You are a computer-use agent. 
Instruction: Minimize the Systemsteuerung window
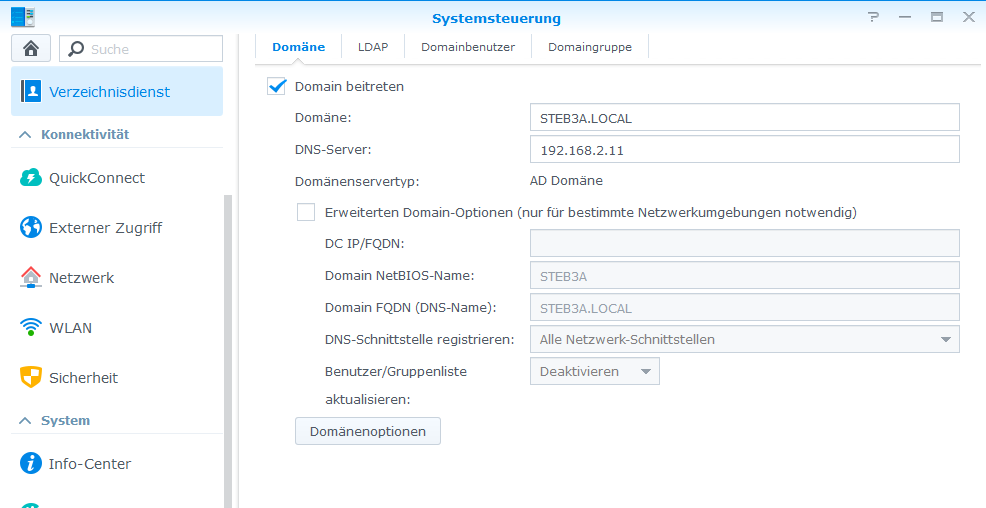(905, 18)
